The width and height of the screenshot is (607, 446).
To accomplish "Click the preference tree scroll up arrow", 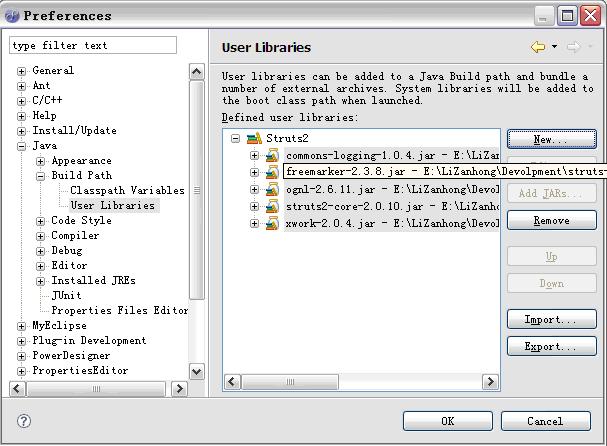I will click(197, 72).
